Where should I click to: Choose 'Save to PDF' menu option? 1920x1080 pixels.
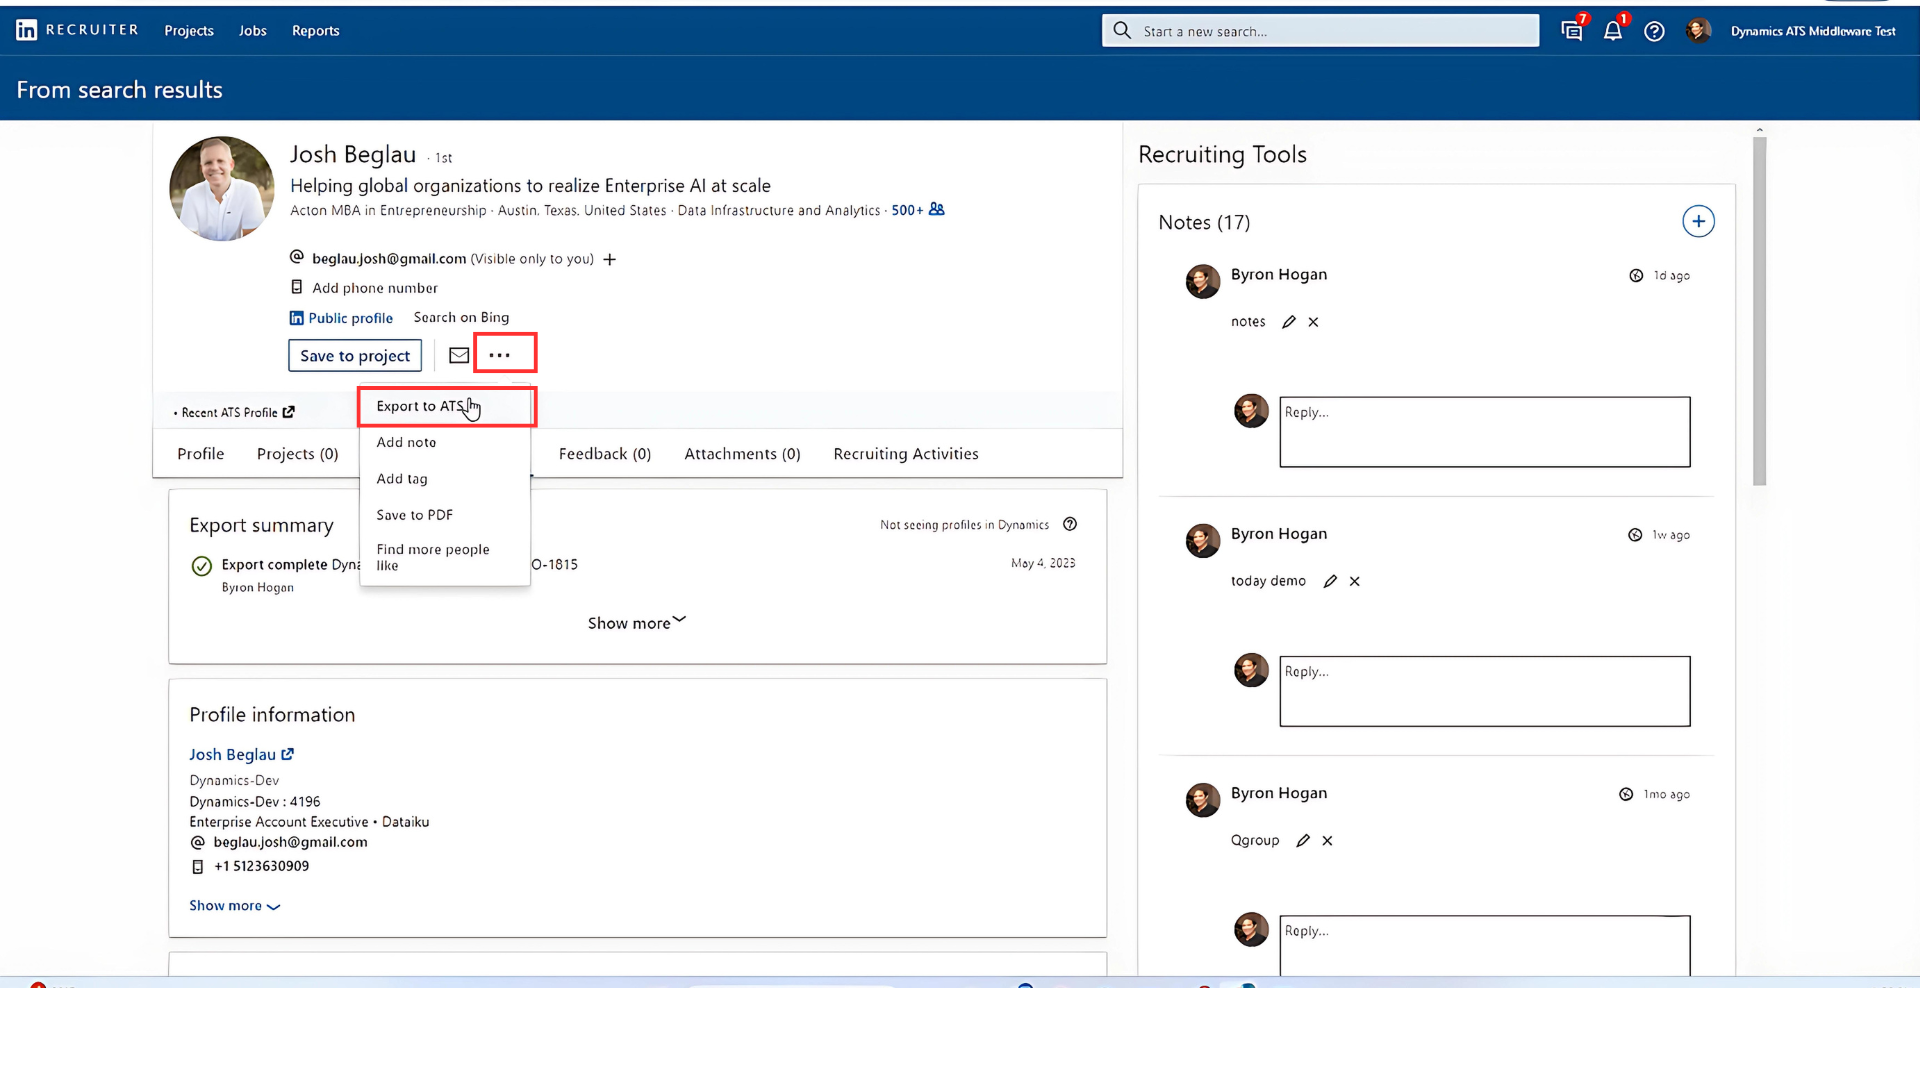pos(445,515)
